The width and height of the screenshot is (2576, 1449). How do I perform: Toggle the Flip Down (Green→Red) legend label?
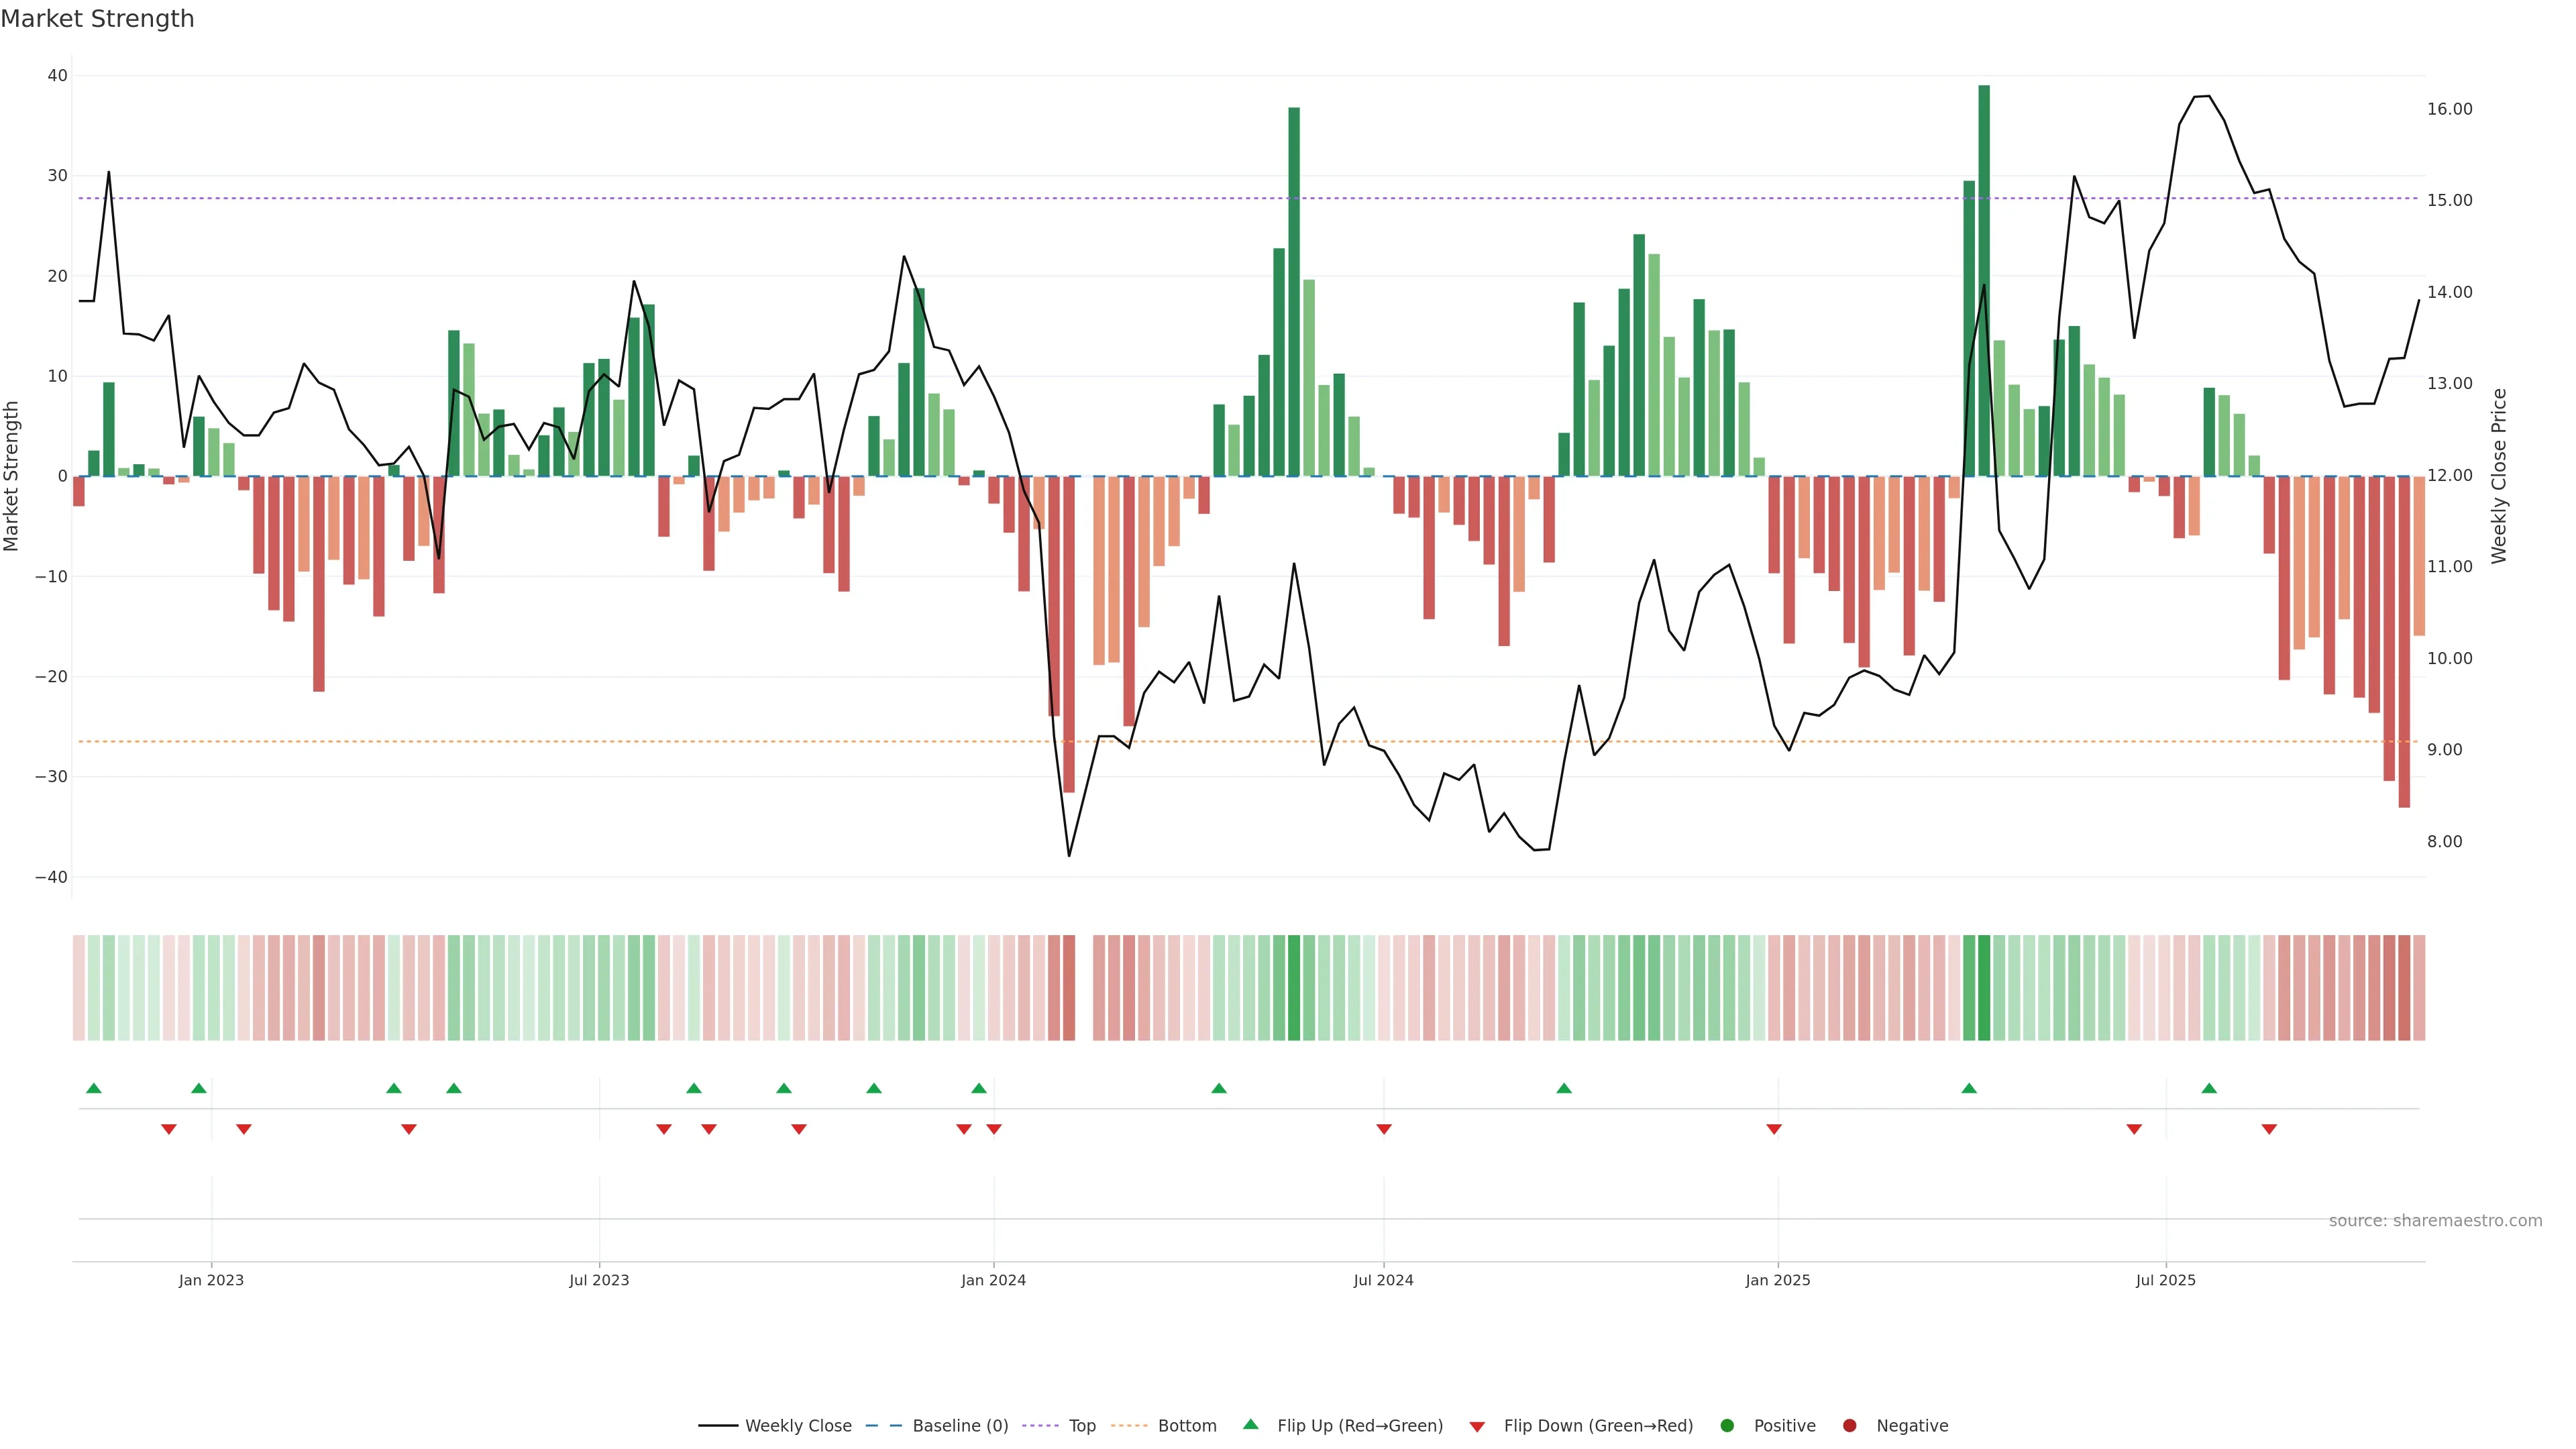click(x=1598, y=1426)
